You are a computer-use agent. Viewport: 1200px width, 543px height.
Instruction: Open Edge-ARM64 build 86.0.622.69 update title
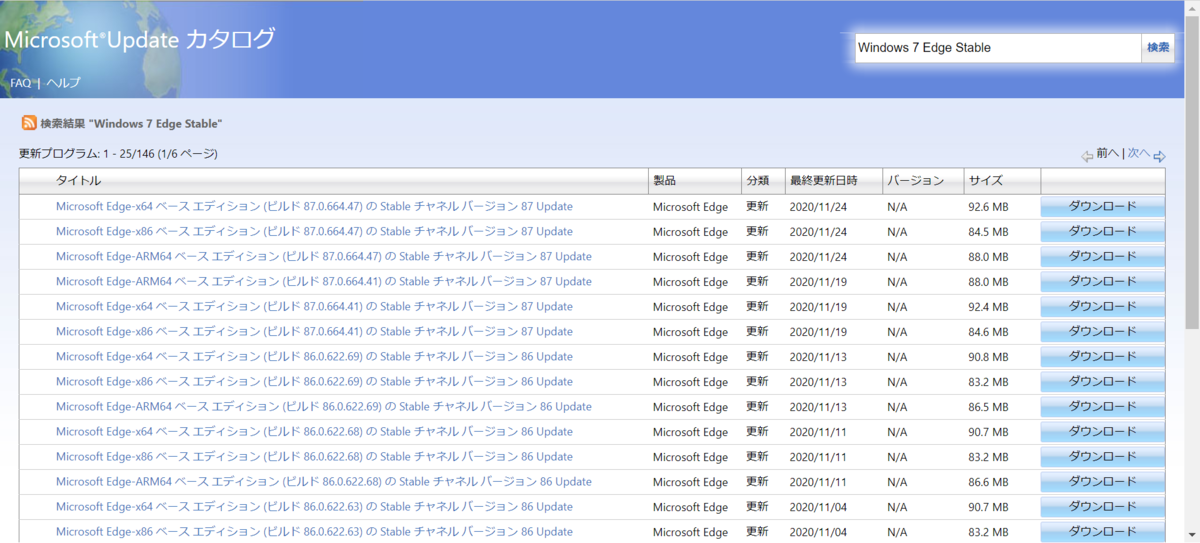tap(324, 407)
